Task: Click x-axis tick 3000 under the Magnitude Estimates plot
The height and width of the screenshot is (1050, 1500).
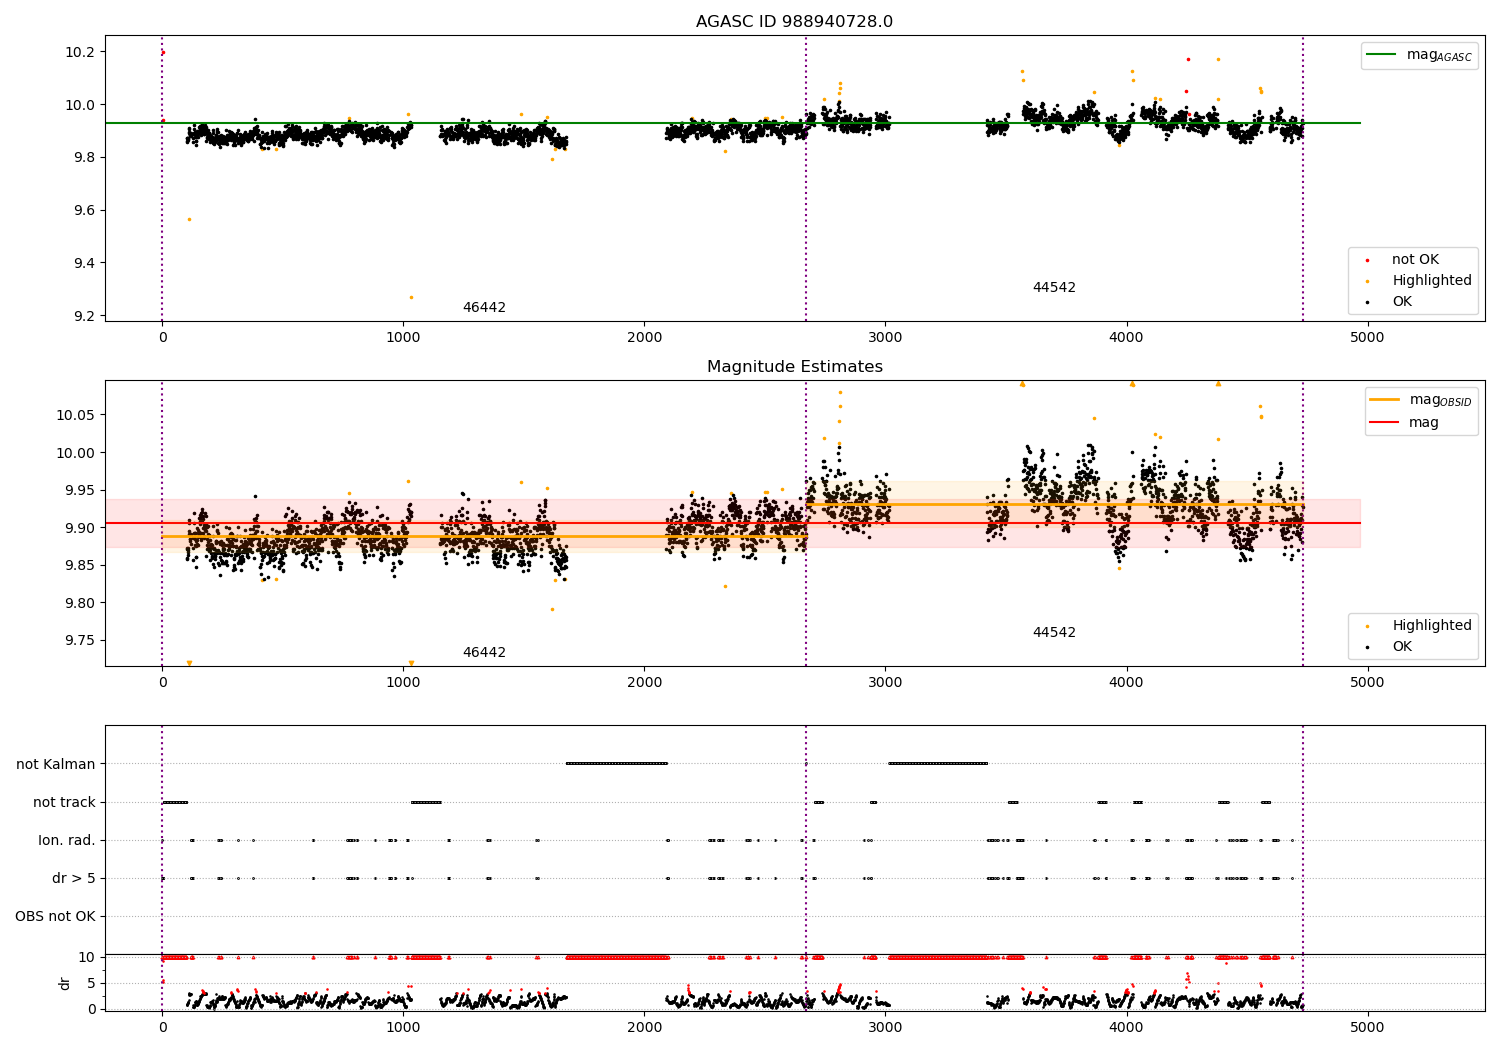Action: tap(885, 683)
